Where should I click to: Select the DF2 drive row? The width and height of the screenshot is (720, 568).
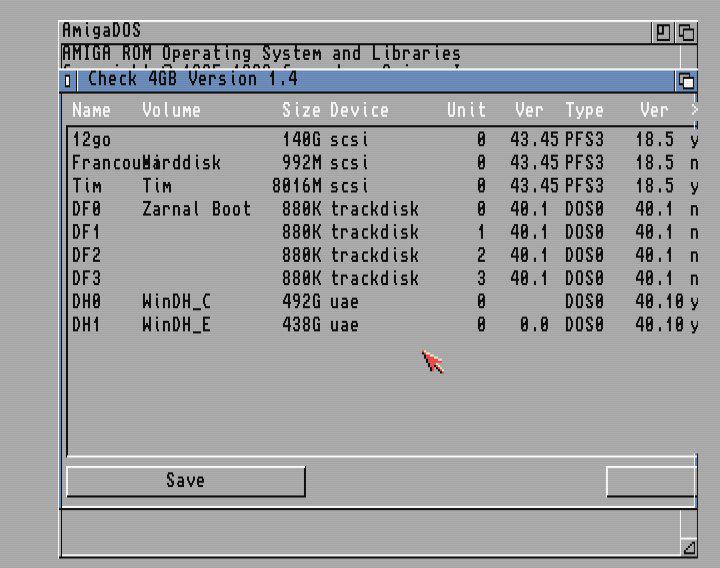(384, 255)
